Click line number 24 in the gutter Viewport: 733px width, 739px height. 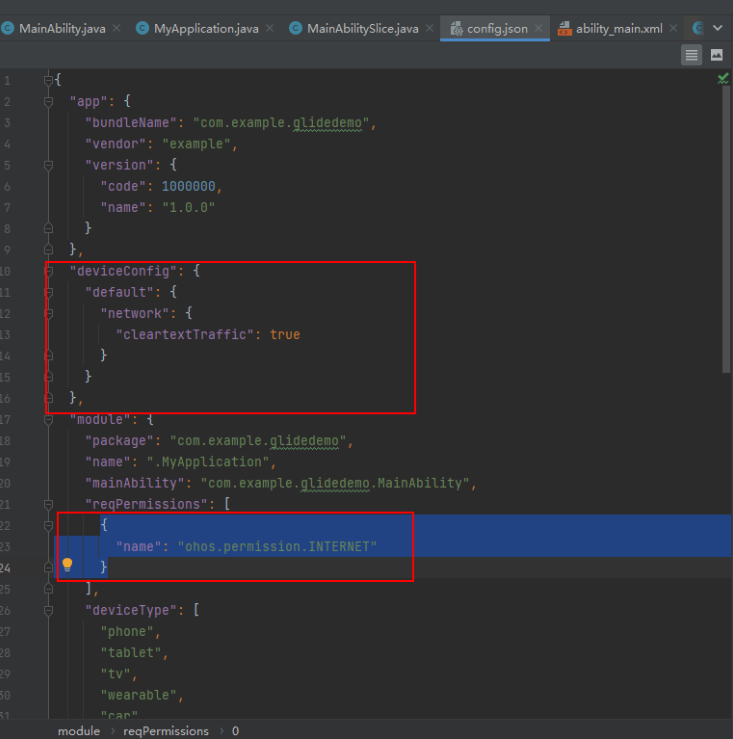5,568
